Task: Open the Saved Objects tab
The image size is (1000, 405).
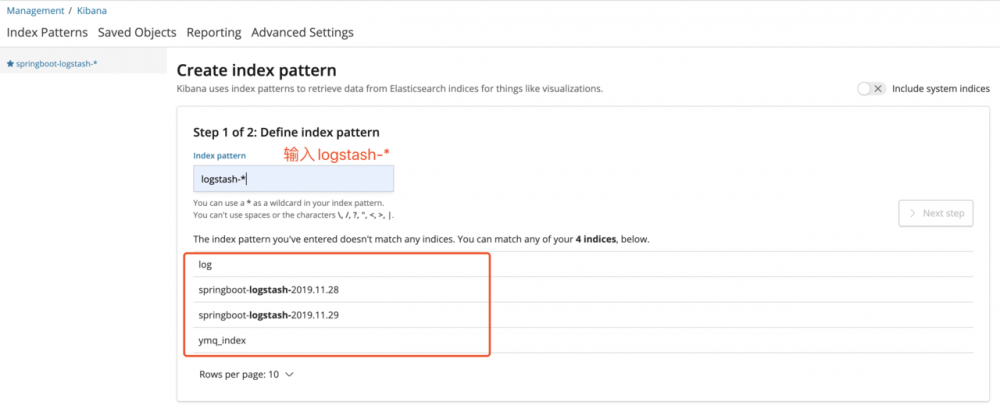Action: (137, 32)
